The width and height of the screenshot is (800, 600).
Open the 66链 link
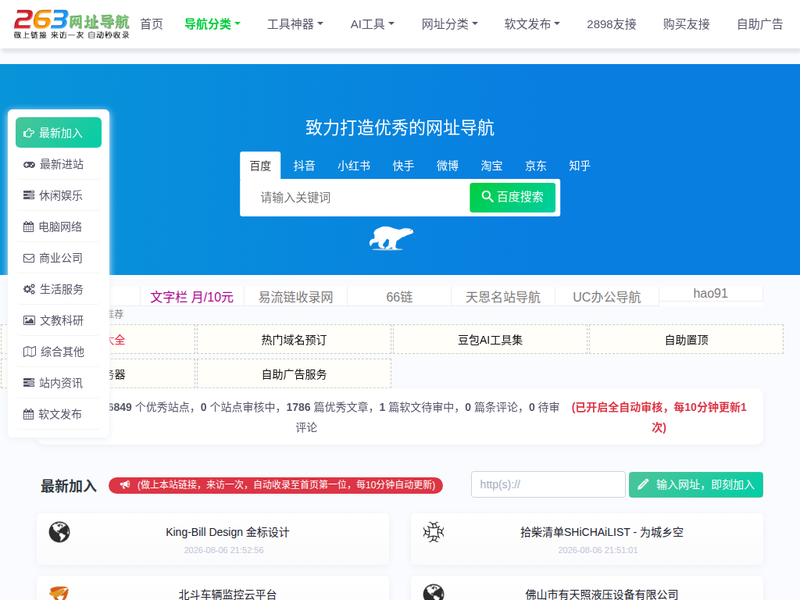(399, 297)
